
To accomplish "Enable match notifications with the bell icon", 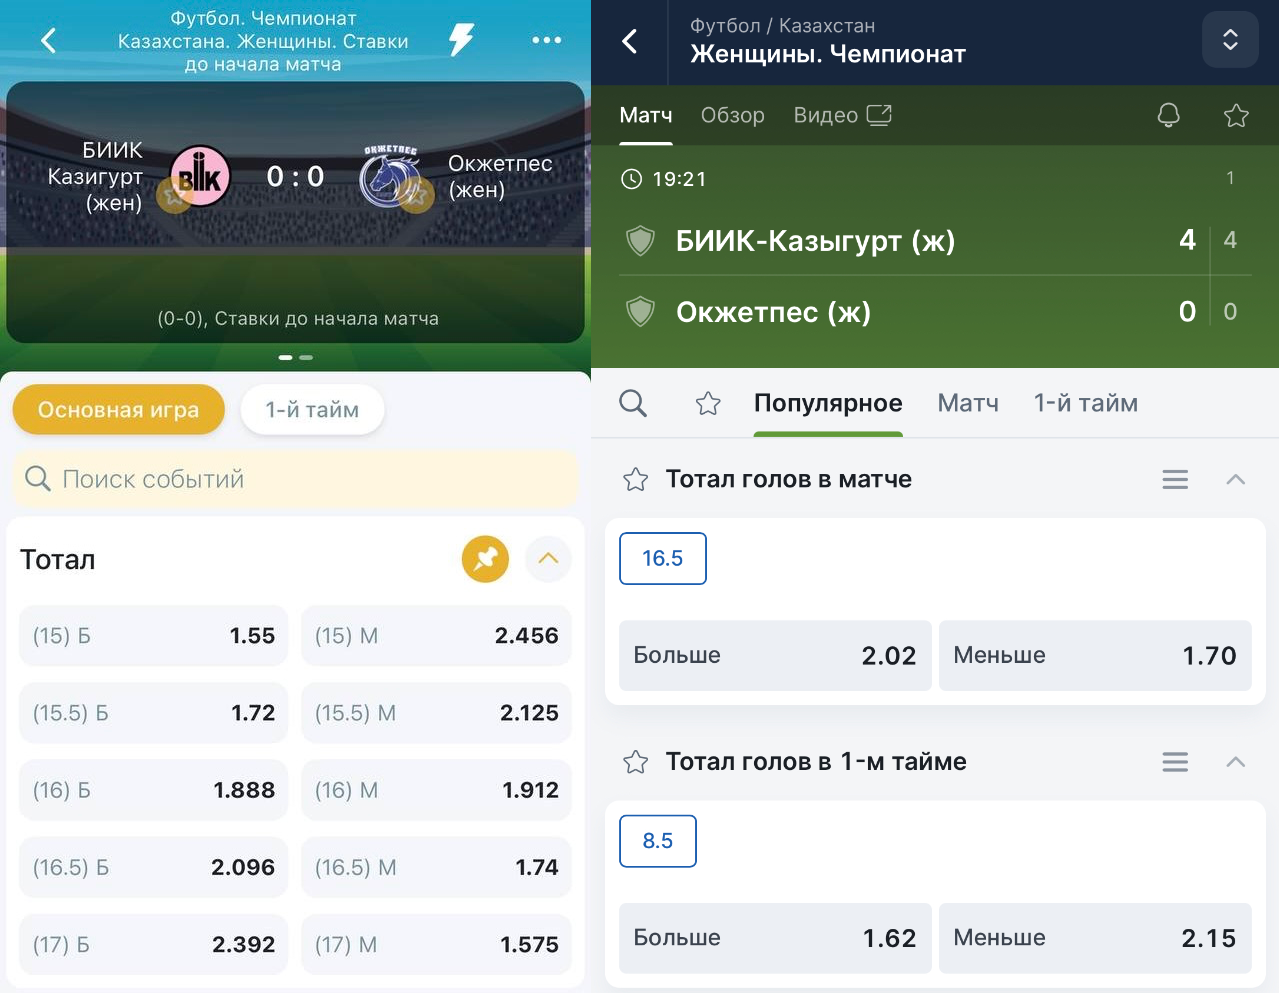I will point(1168,116).
